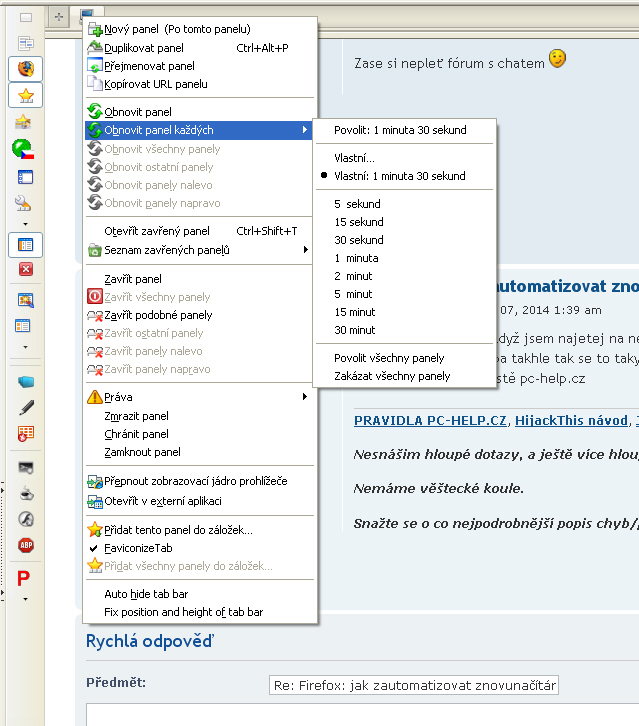Choose 'Duplikovat panel' from the context menu
The width and height of the screenshot is (639, 726).
point(143,47)
